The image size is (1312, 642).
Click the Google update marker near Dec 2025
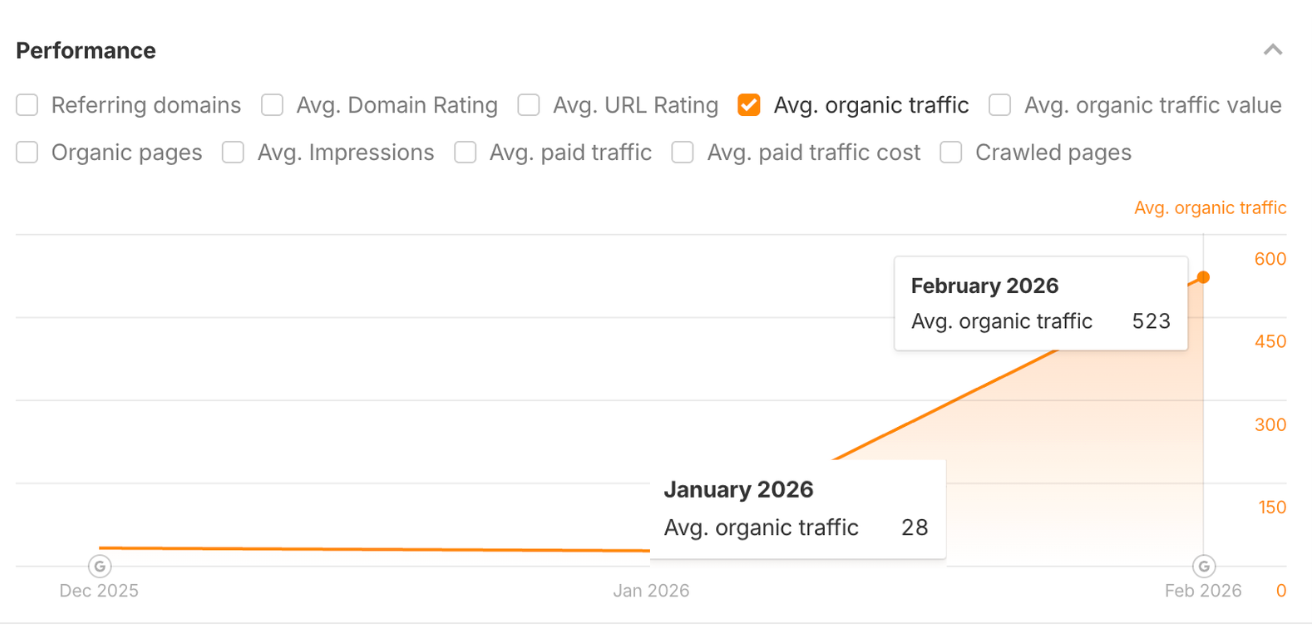coord(99,565)
